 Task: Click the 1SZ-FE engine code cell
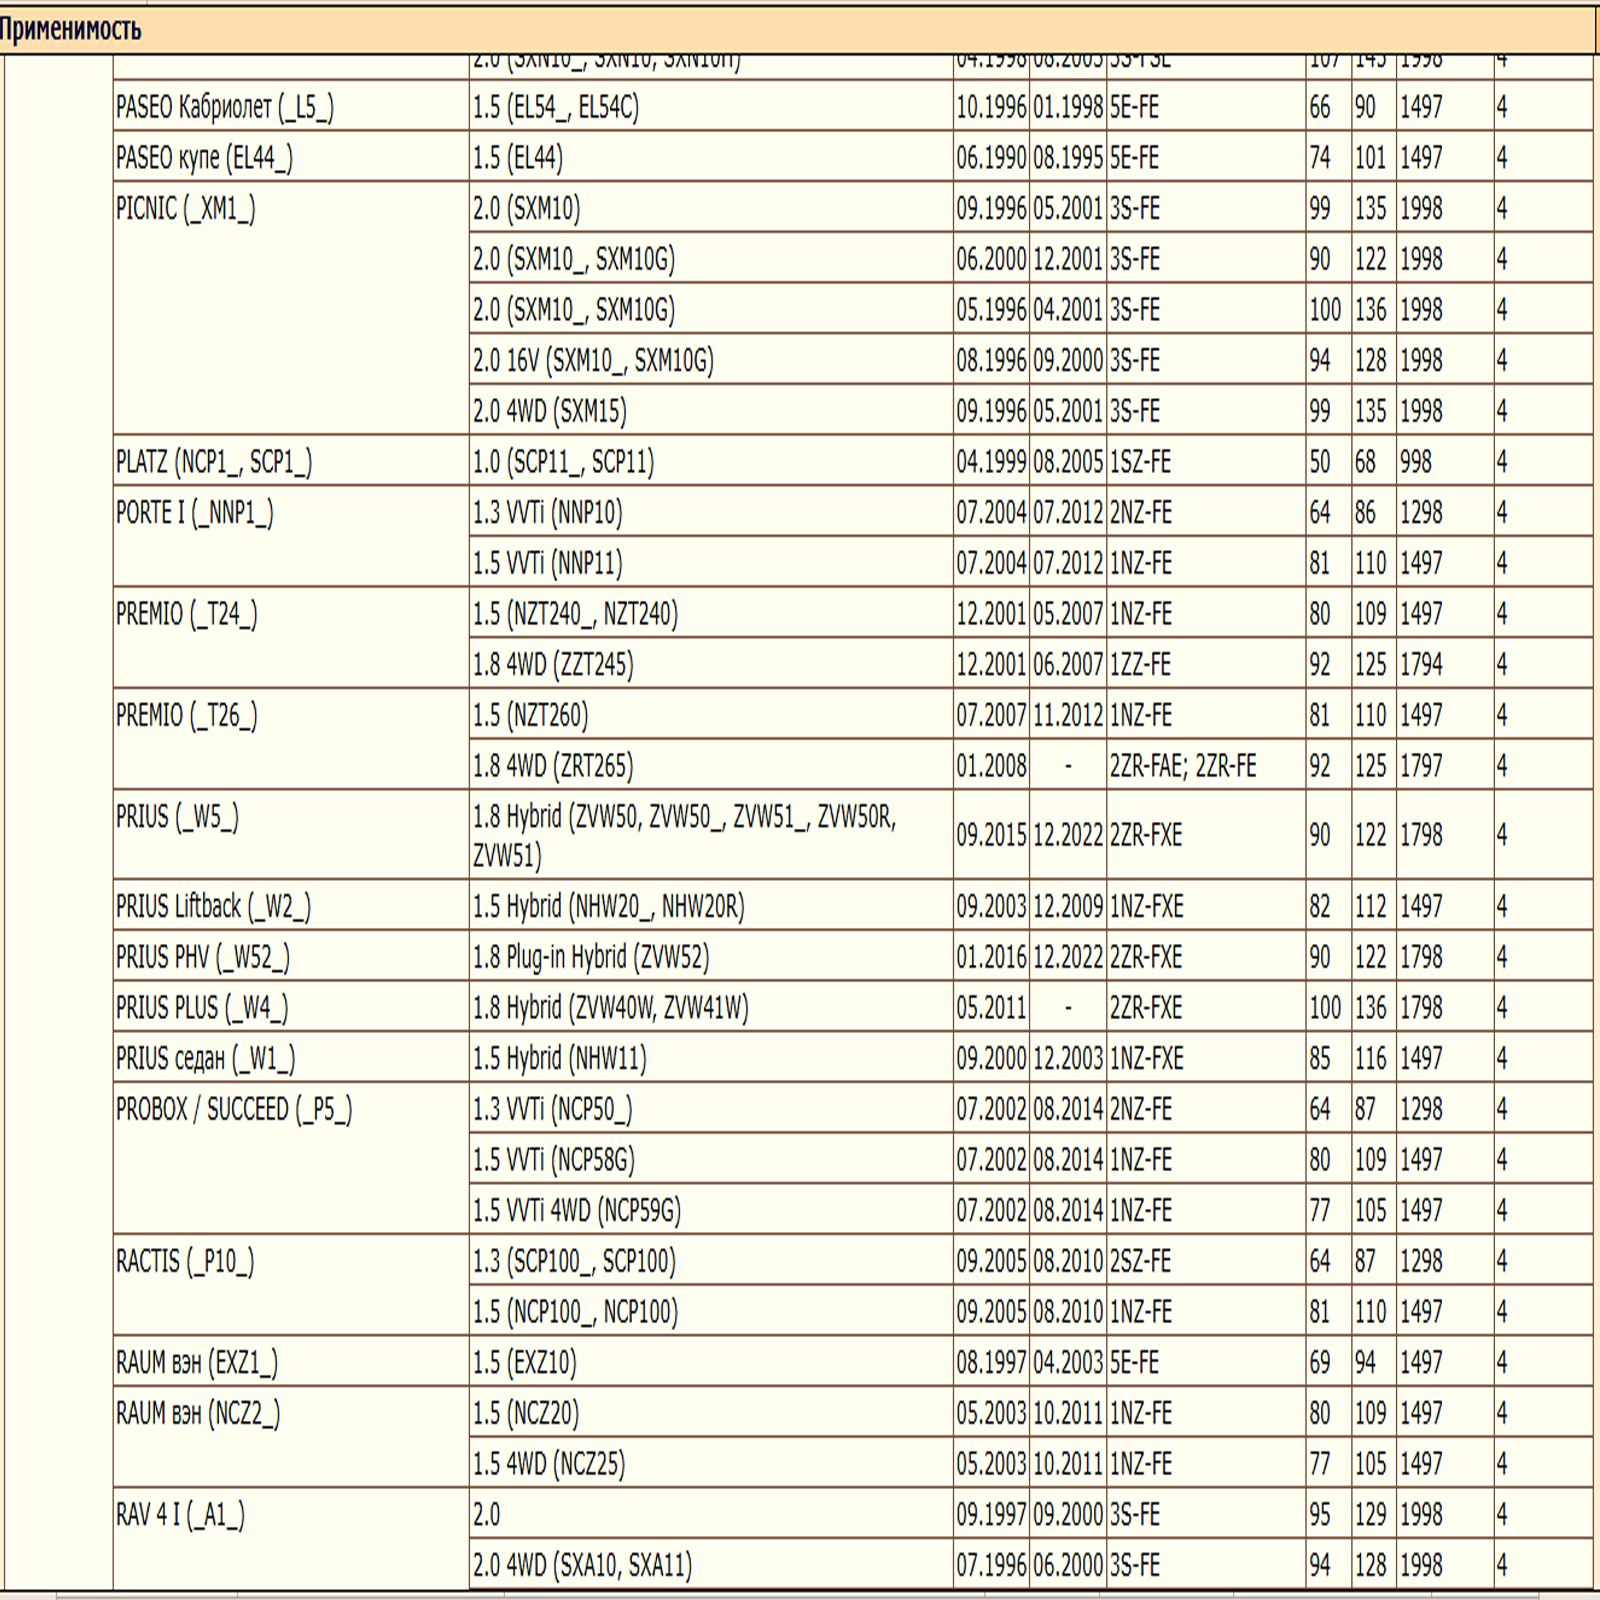click(1140, 462)
